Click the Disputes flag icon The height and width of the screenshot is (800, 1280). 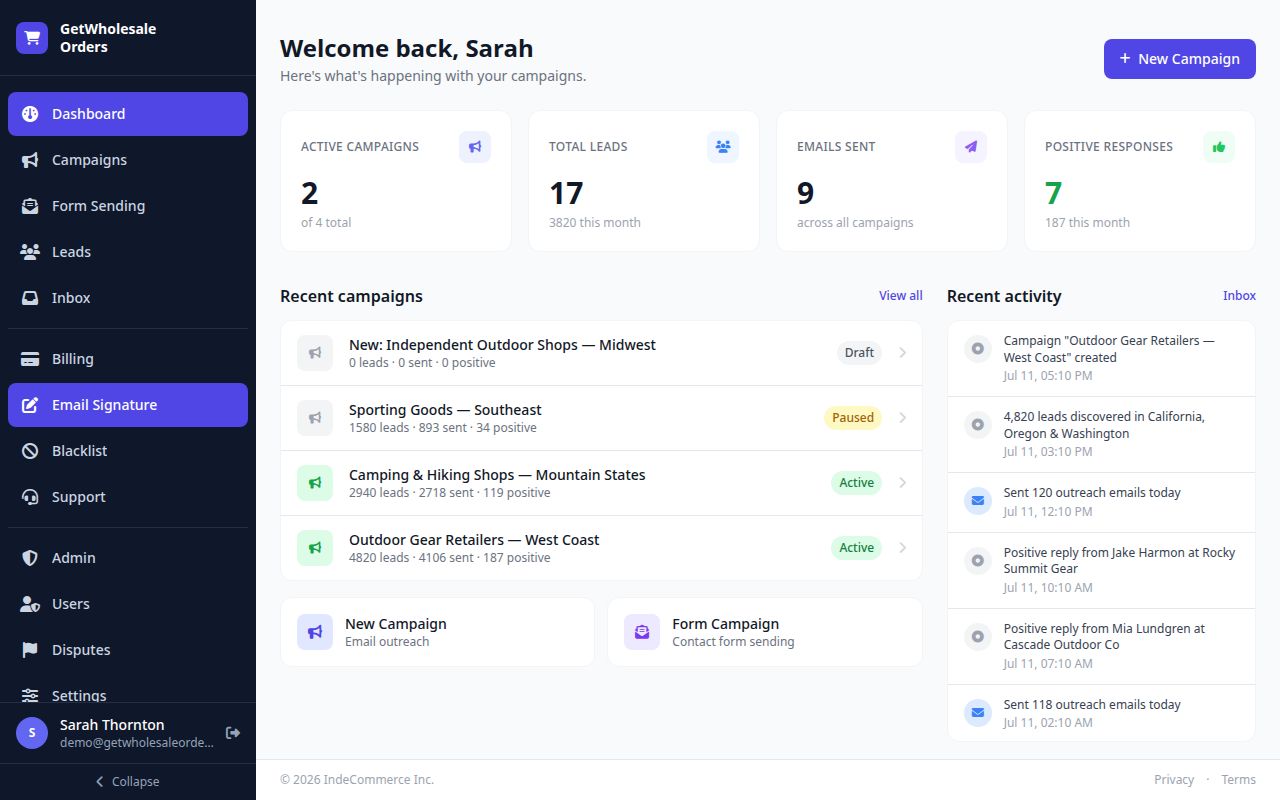[31, 650]
